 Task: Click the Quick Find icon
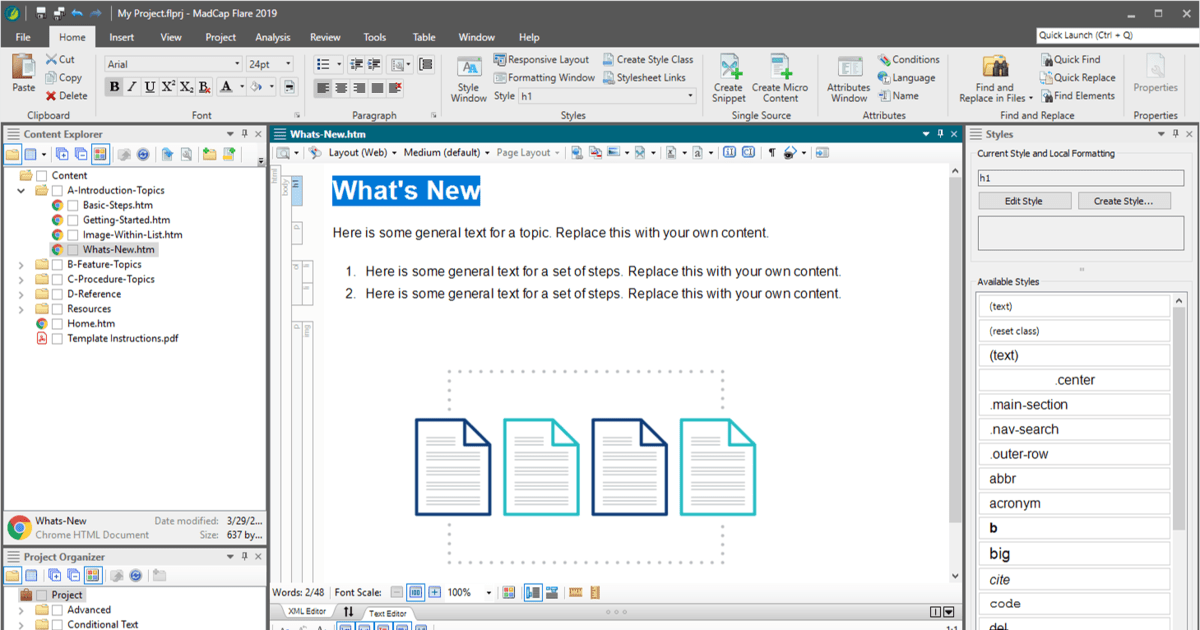(1046, 60)
